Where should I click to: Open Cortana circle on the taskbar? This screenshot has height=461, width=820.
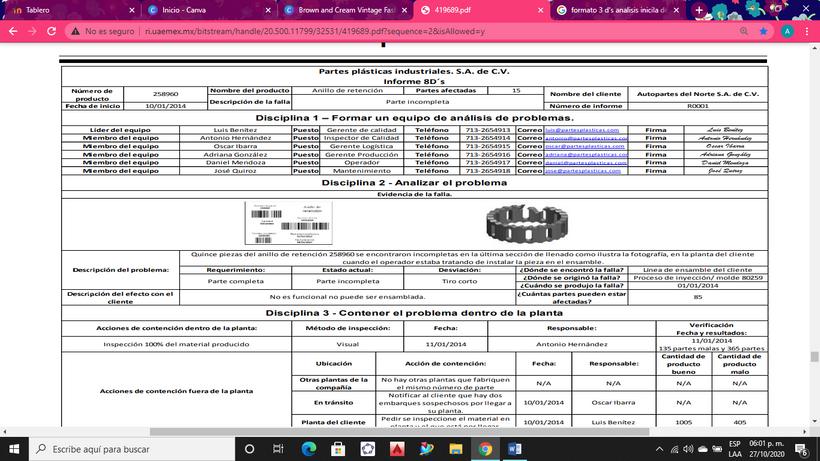(249, 449)
